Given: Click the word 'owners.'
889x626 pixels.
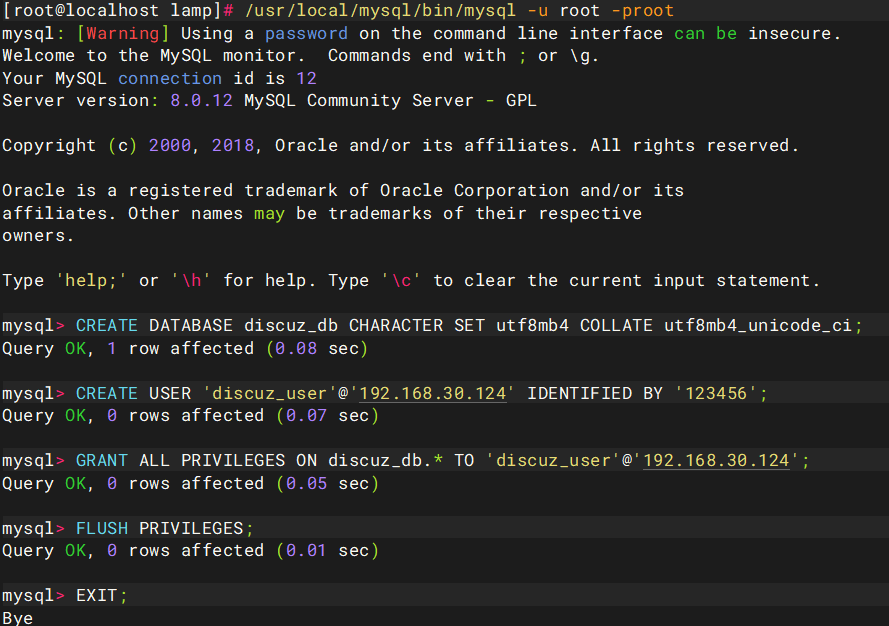Looking at the screenshot, I should pos(38,235).
